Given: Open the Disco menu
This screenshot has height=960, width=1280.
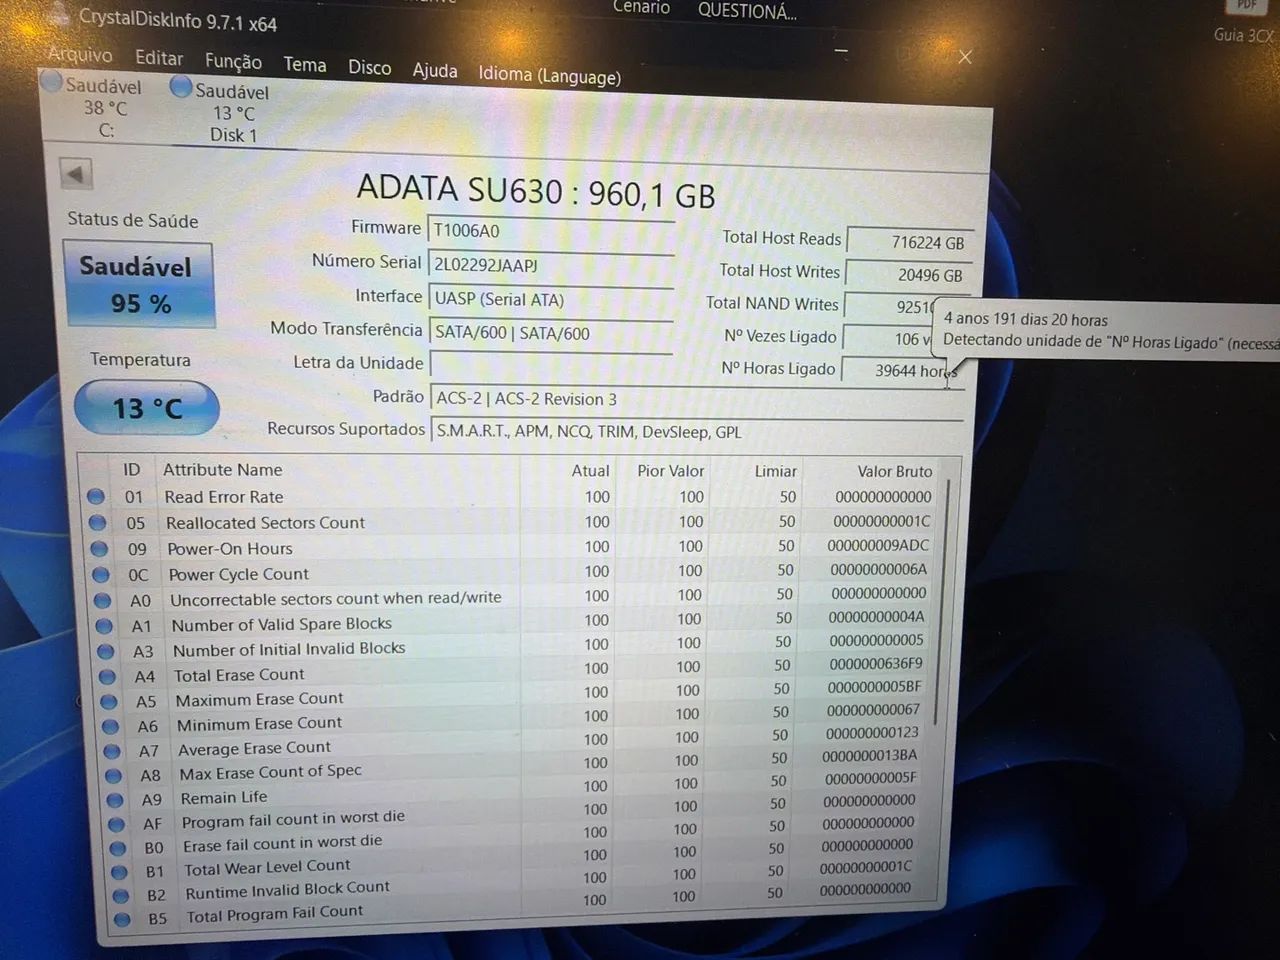Looking at the screenshot, I should (369, 67).
